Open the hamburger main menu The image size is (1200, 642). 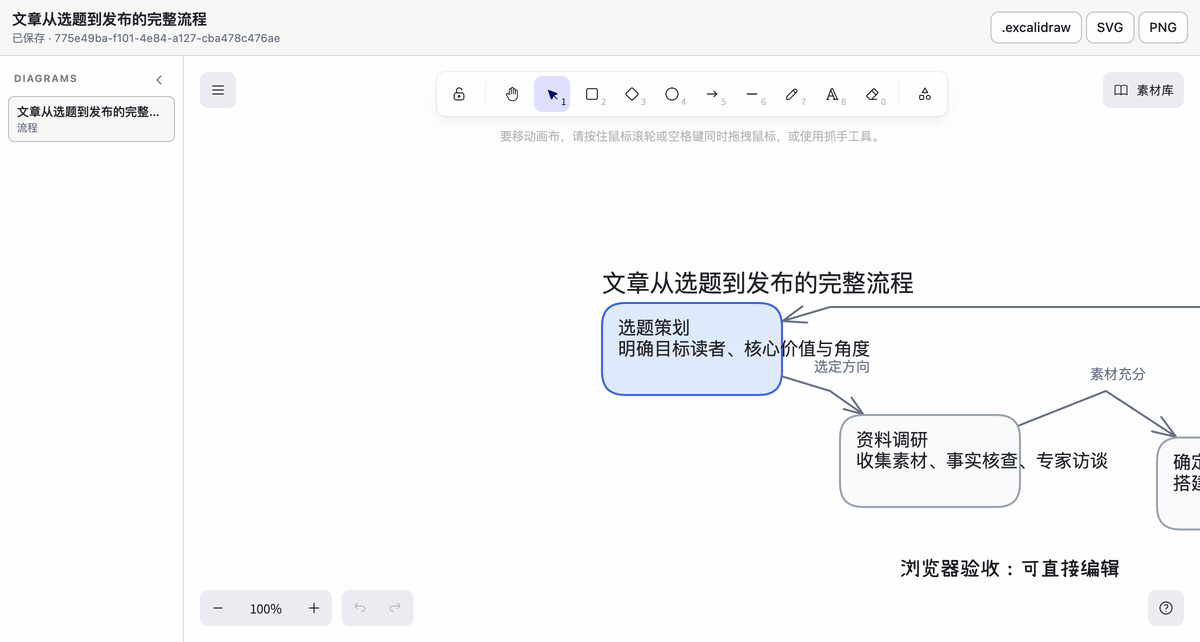click(218, 90)
